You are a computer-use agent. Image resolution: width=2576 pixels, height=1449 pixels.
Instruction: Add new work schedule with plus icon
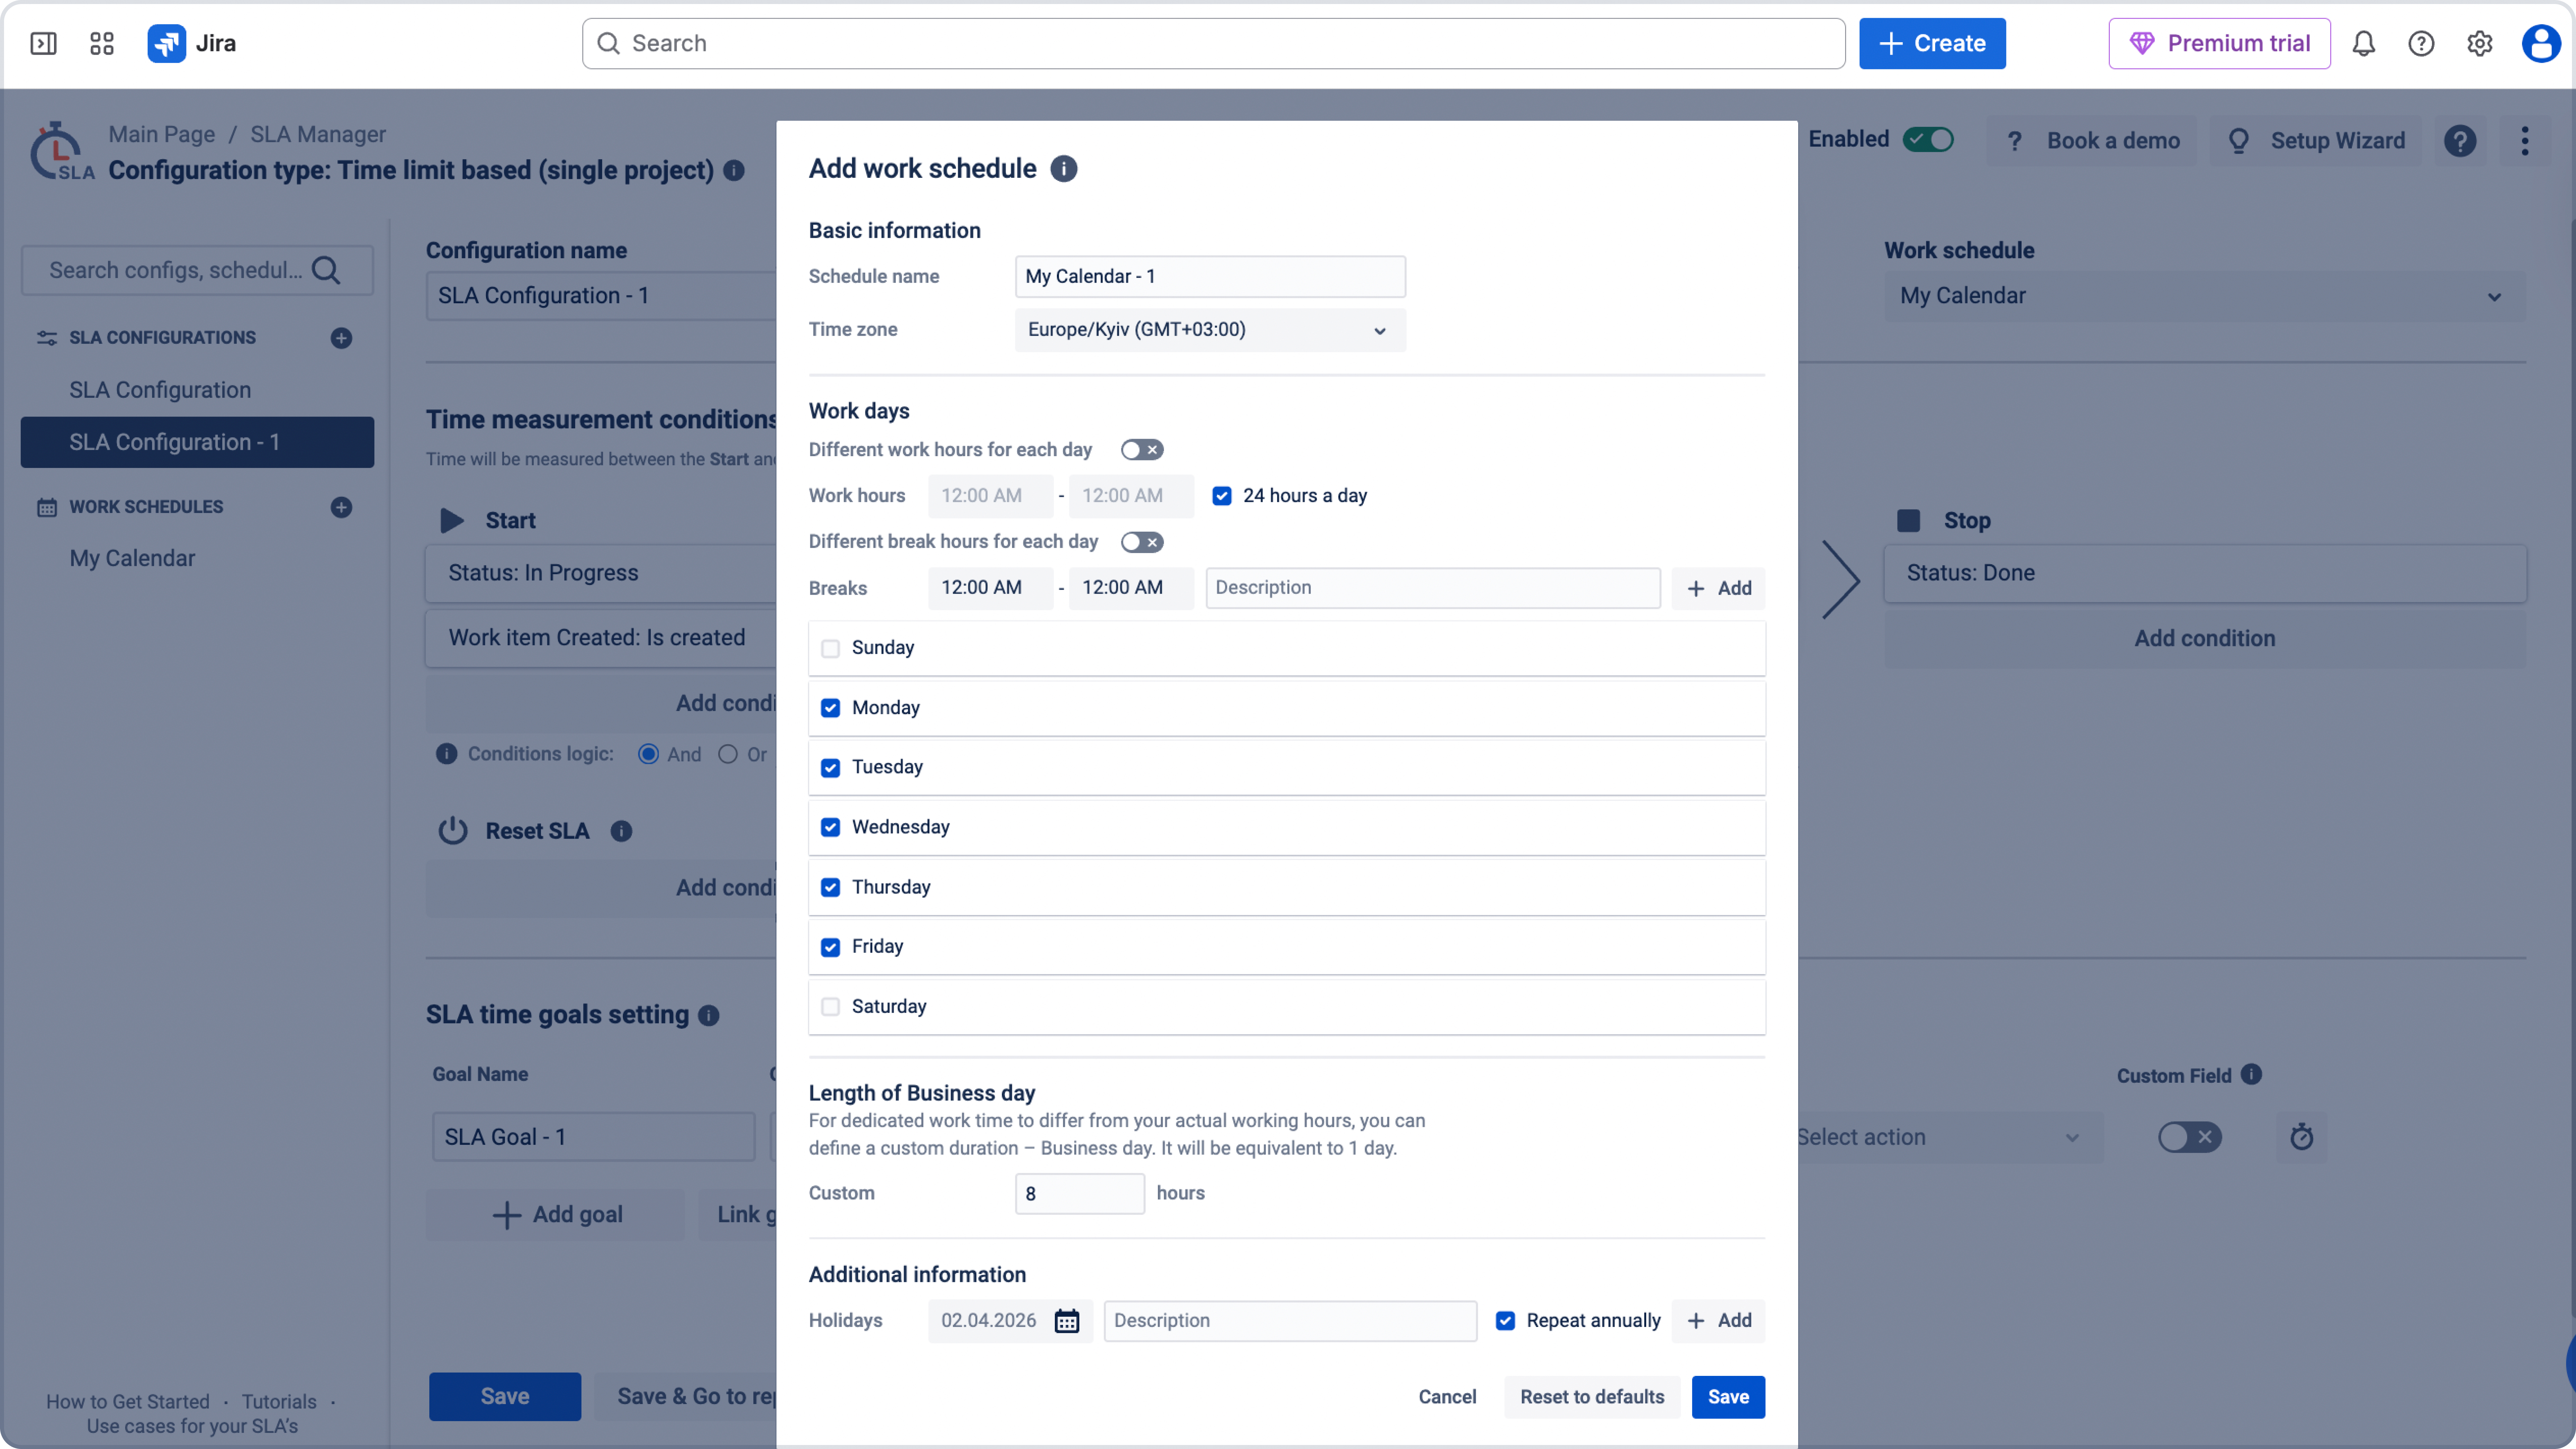341,507
